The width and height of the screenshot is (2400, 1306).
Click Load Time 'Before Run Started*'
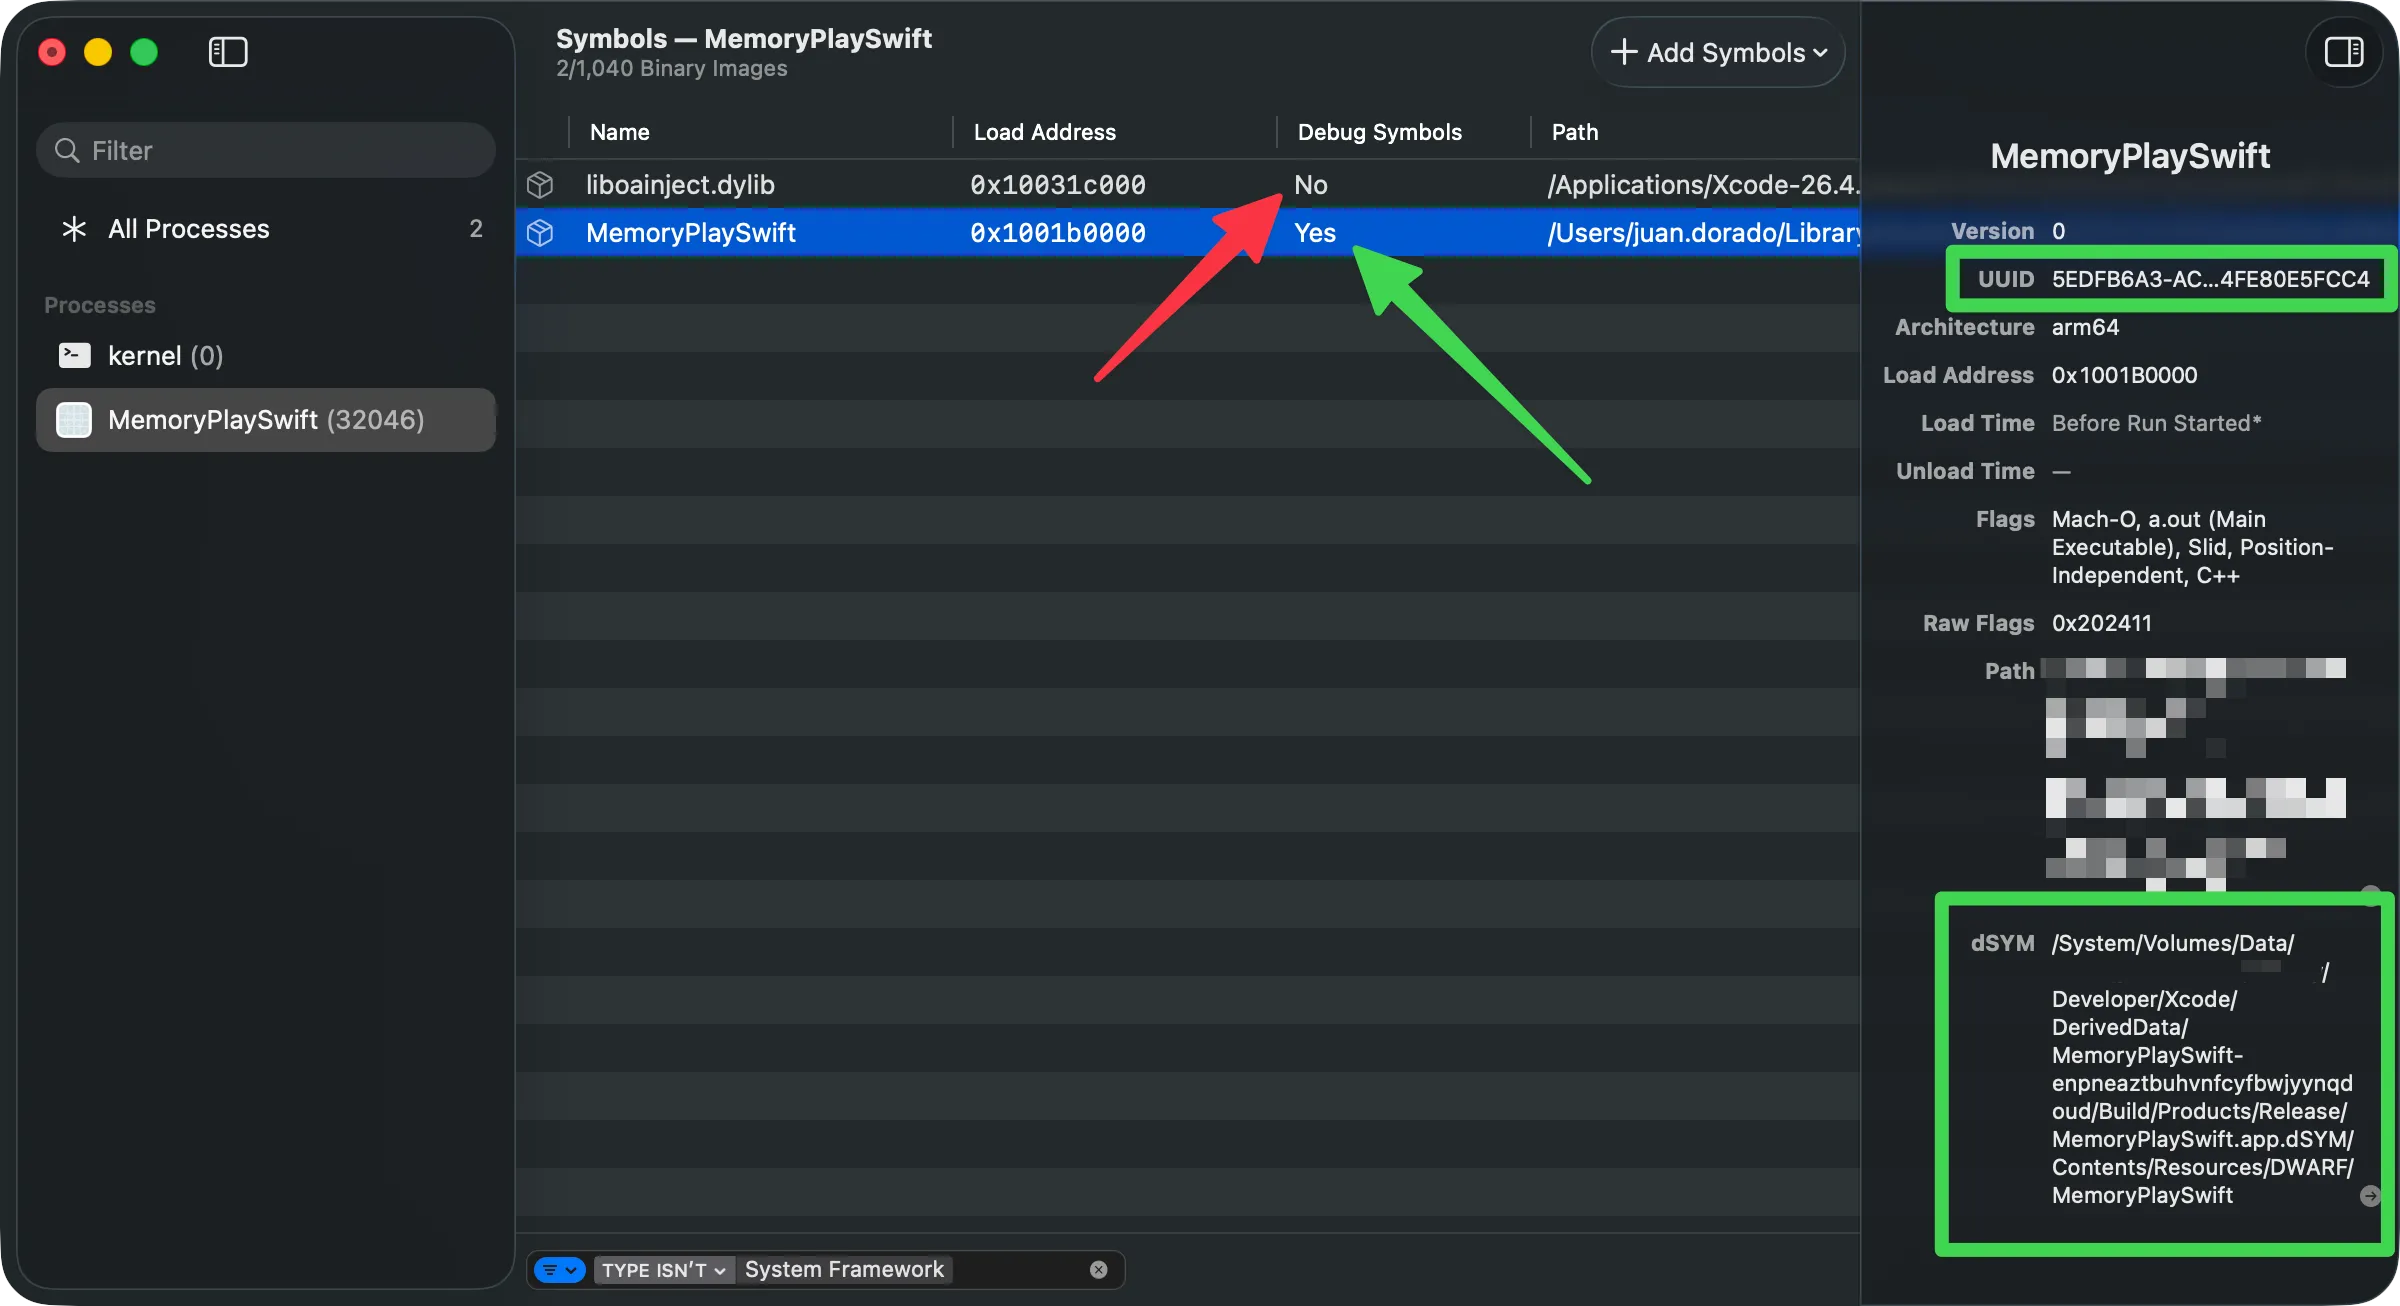click(x=2157, y=423)
